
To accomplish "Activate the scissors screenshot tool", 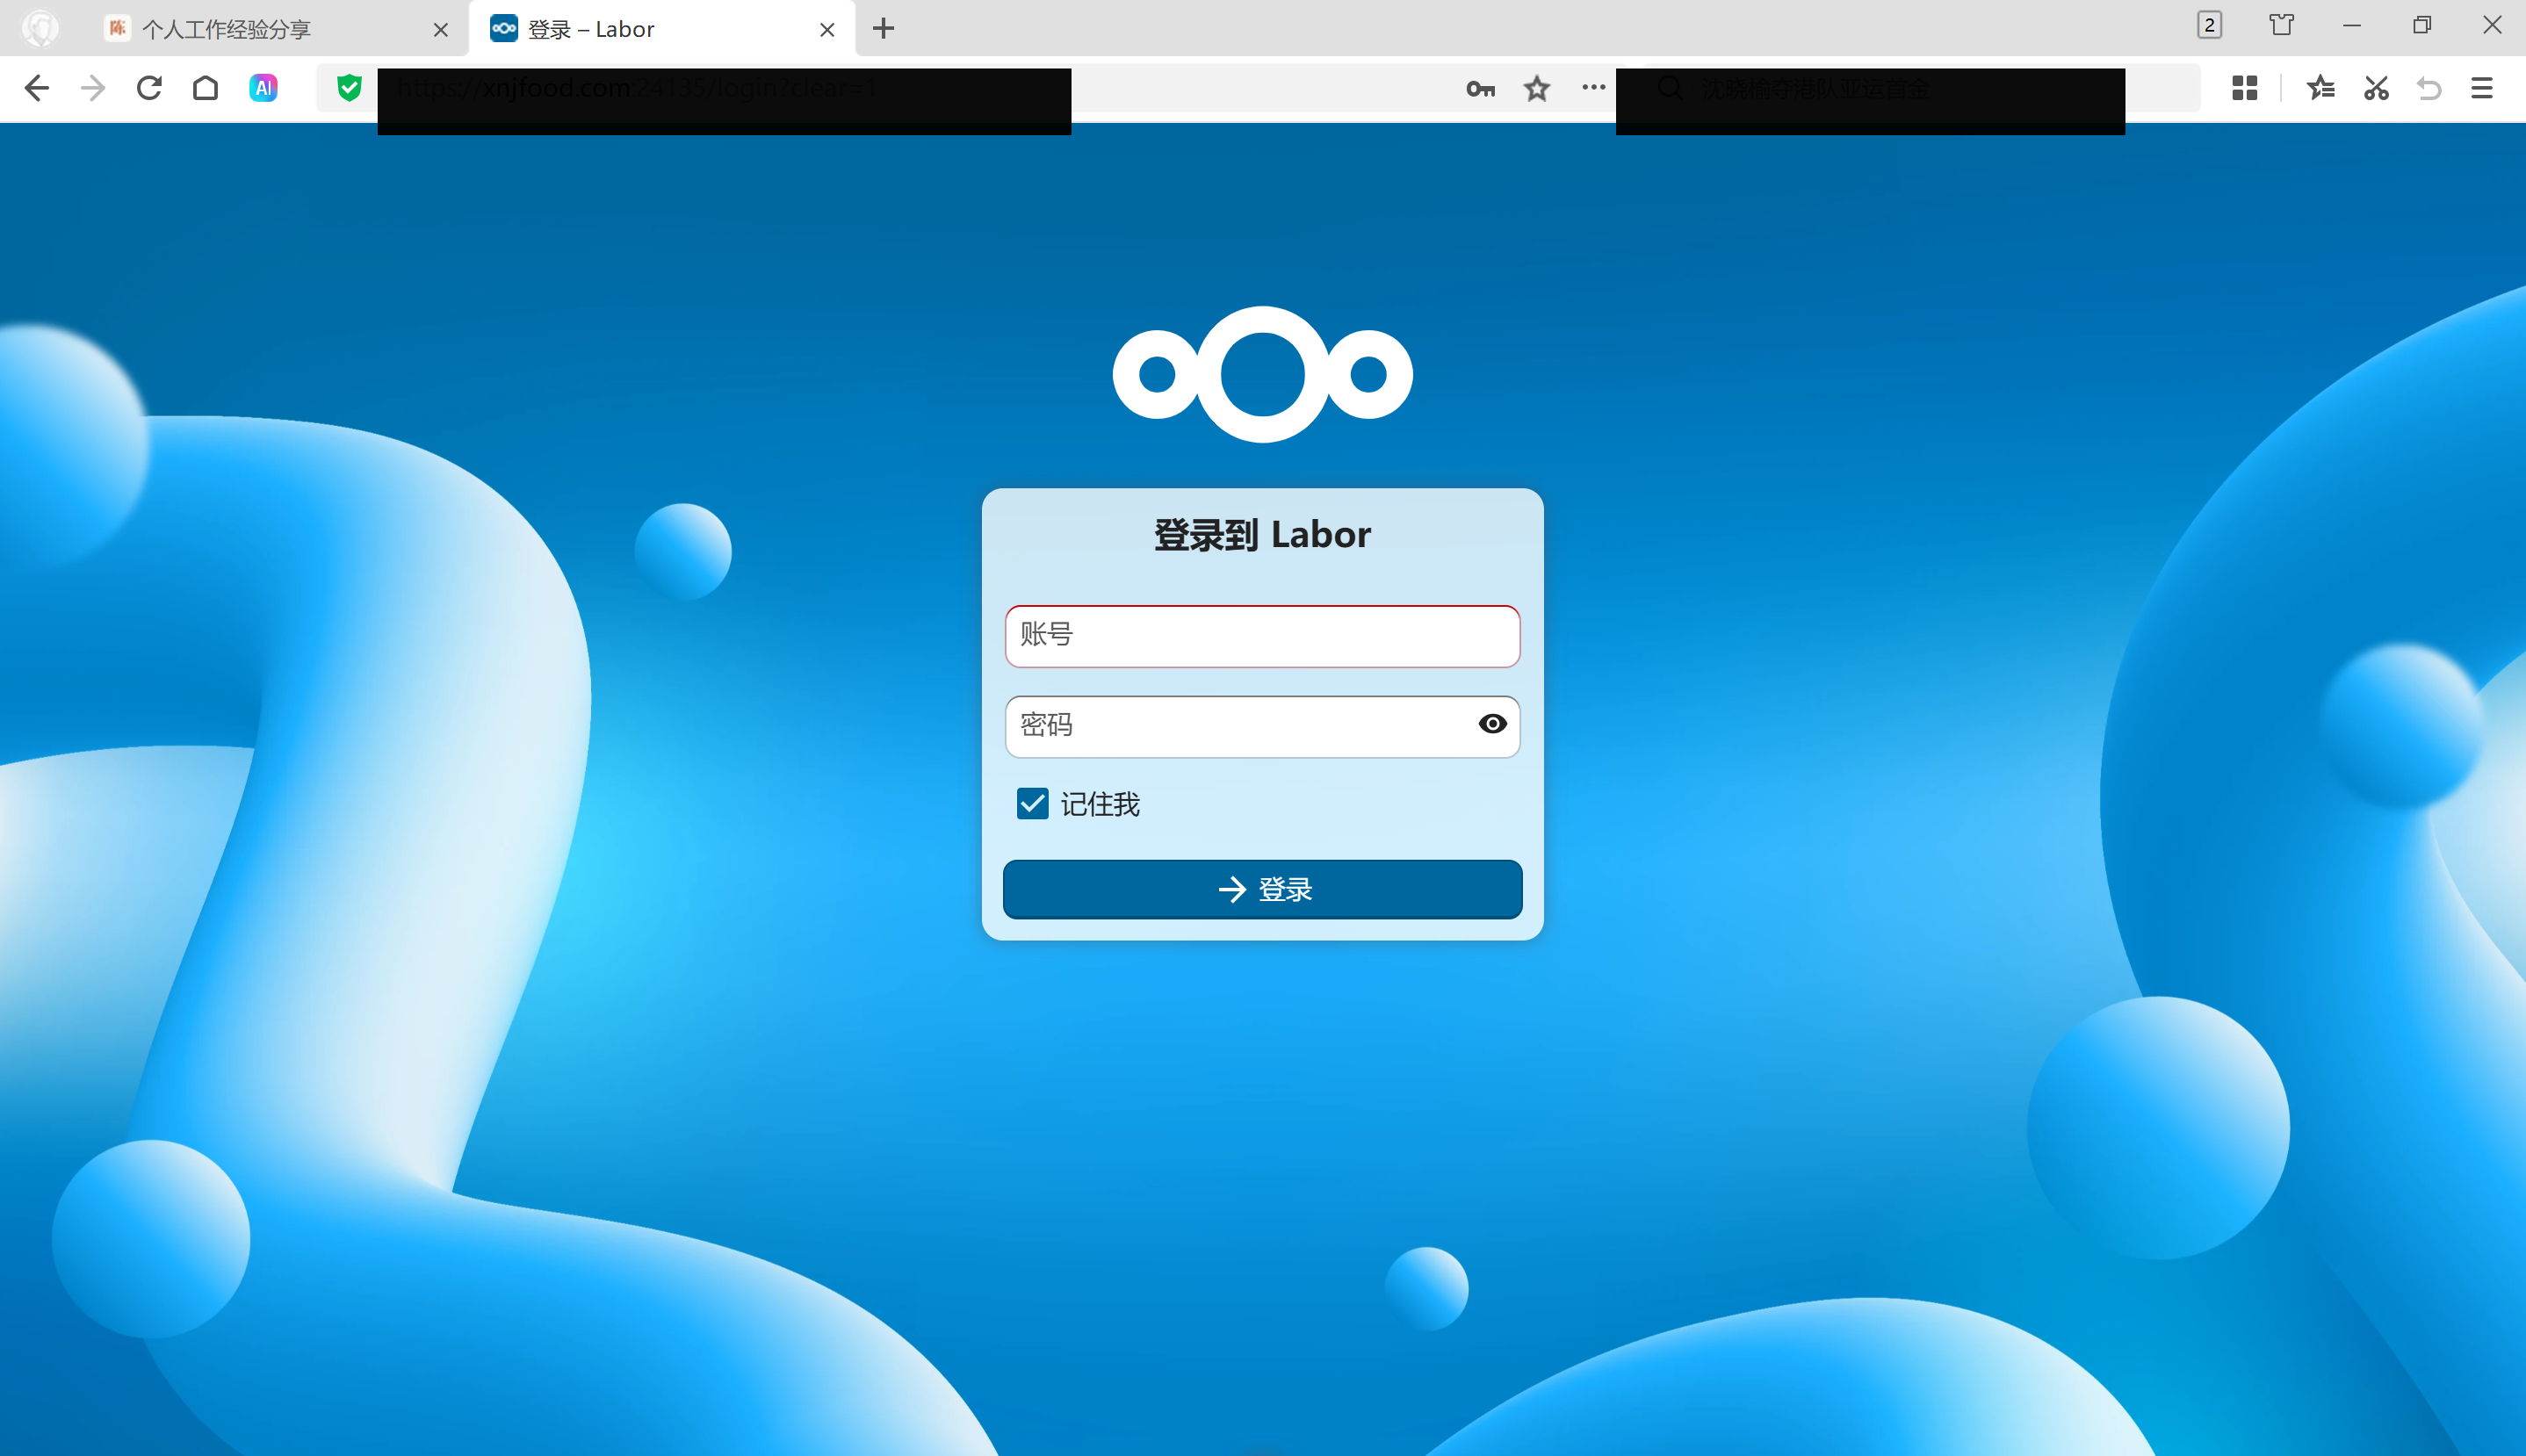I will point(2376,88).
